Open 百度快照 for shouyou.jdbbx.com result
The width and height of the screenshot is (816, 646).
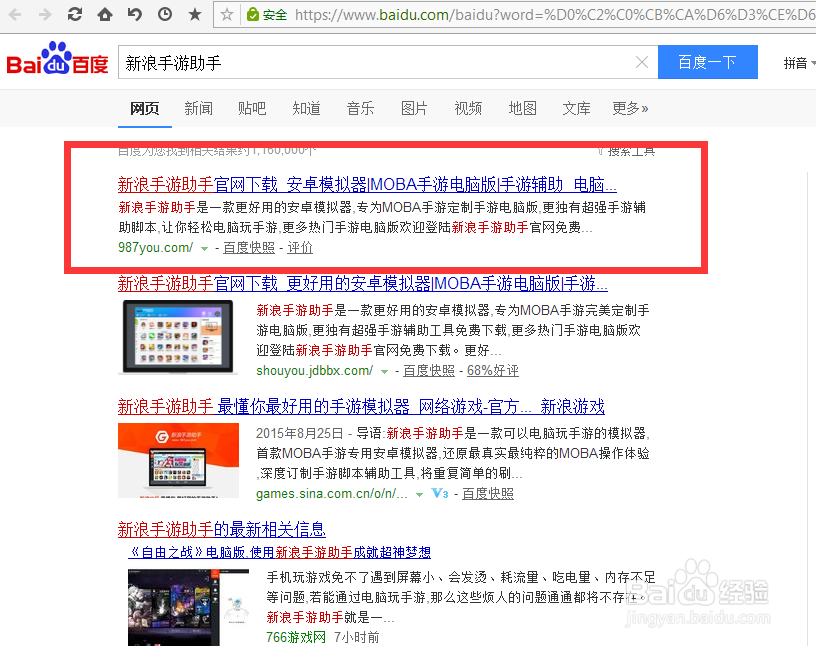[429, 370]
